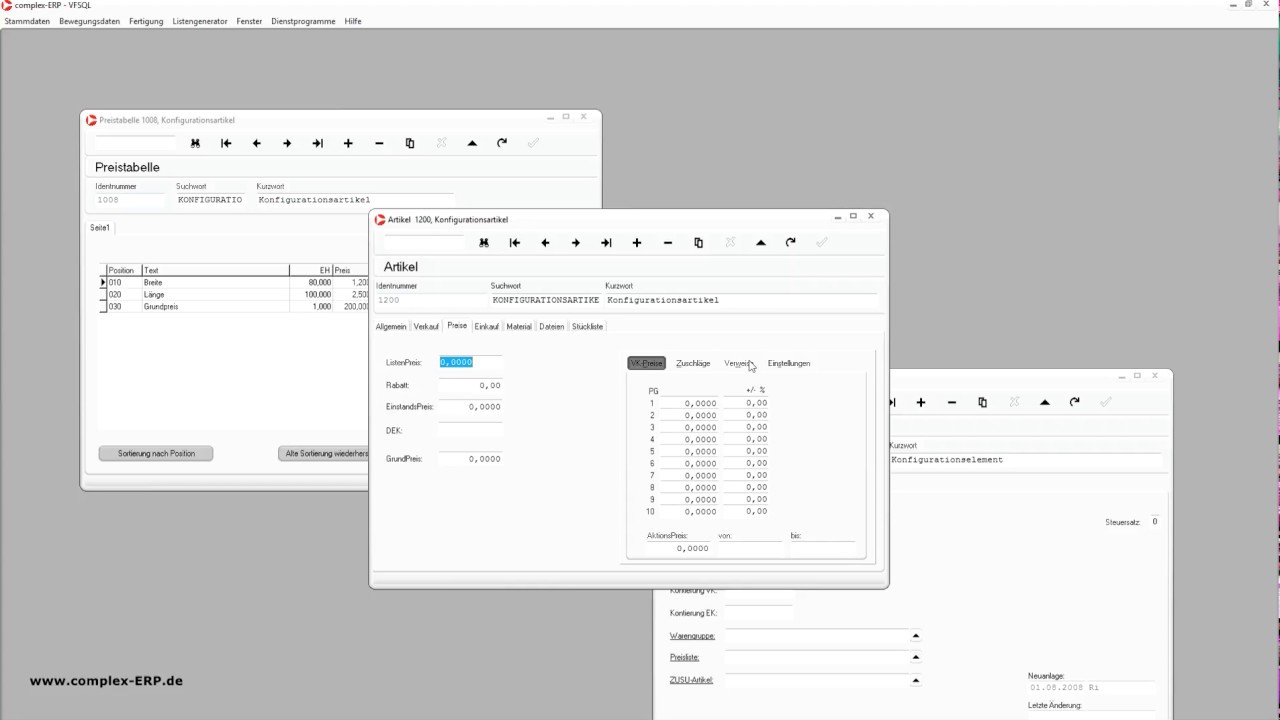The height and width of the screenshot is (720, 1280).
Task: Go to first record in Preistabelle window
Action: (x=226, y=143)
